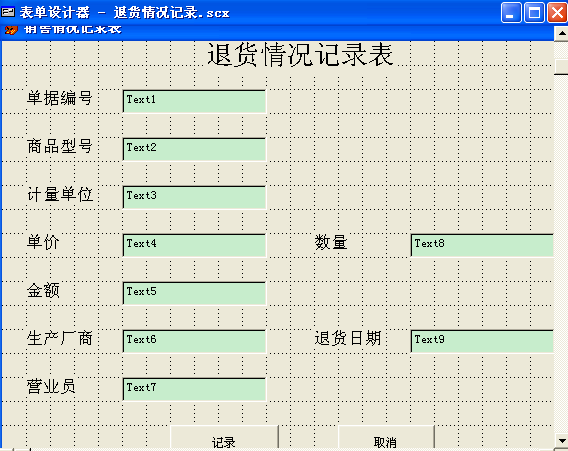
Task: Select the 计量单位 label
Action: pos(60,194)
